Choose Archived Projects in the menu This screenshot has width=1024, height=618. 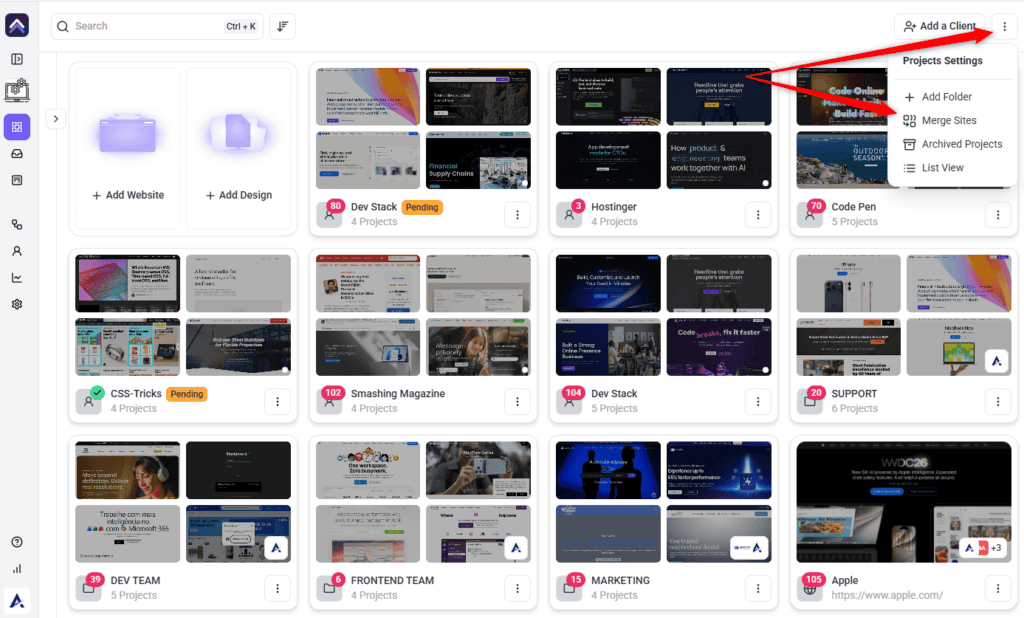point(953,144)
